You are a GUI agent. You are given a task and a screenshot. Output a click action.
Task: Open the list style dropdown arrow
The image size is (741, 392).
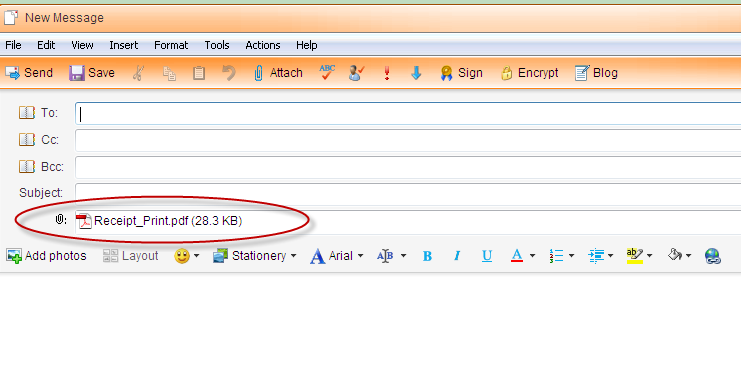[x=571, y=256]
